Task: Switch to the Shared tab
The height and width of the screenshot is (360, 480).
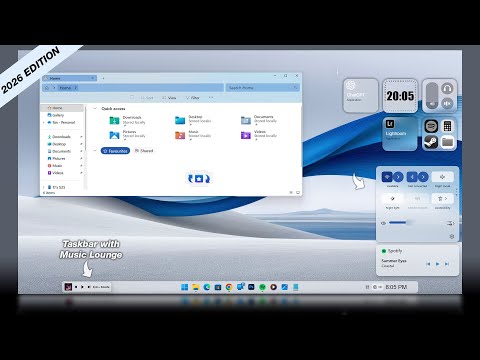Action: tap(144, 151)
